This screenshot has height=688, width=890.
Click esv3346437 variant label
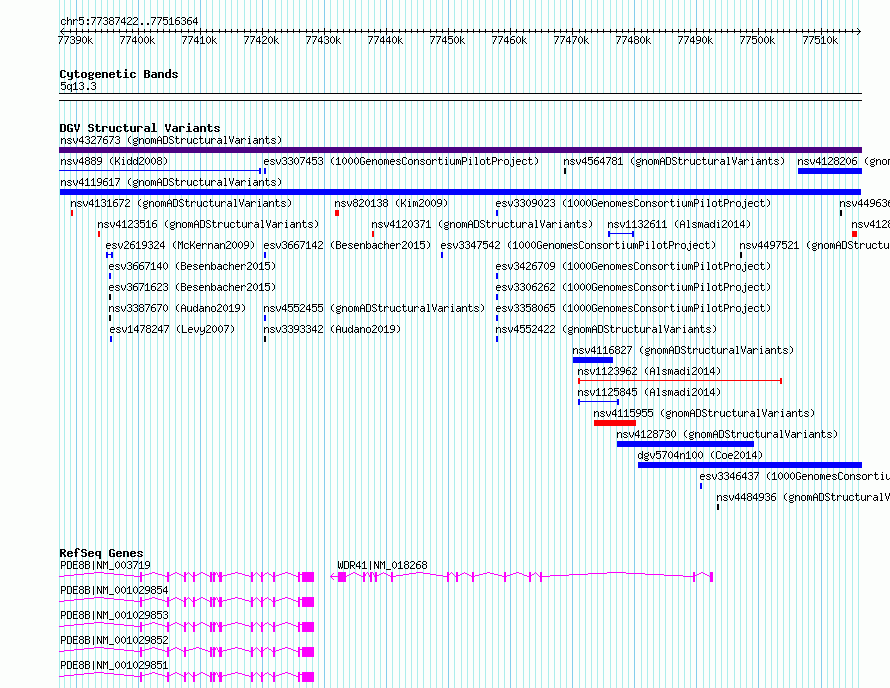pos(795,476)
